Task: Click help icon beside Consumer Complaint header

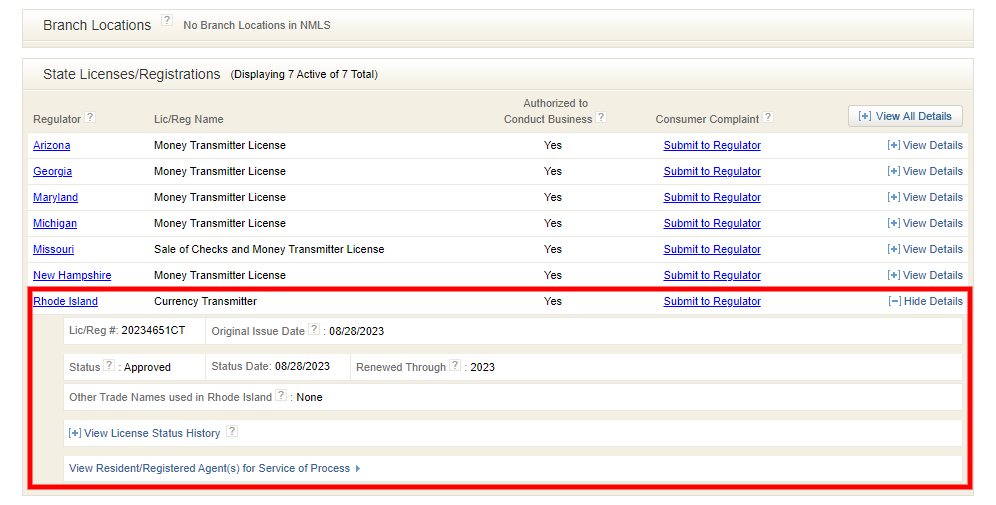Action: 768,117
